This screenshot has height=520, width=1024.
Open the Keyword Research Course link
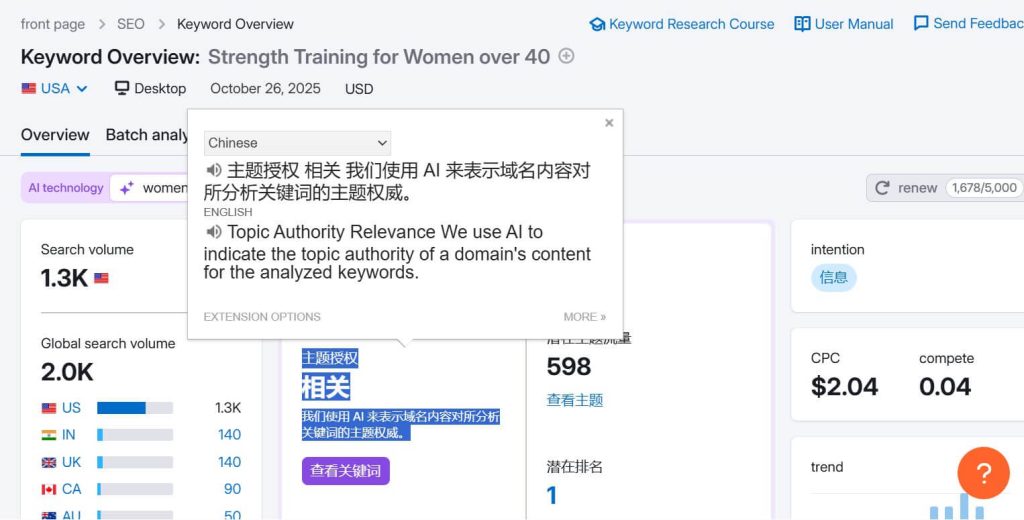pos(681,24)
